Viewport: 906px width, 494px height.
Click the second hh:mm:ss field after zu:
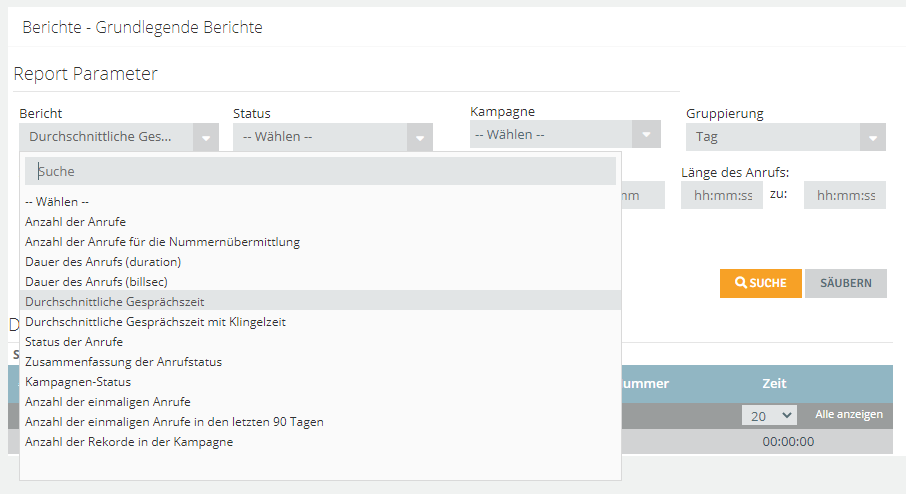coord(845,195)
